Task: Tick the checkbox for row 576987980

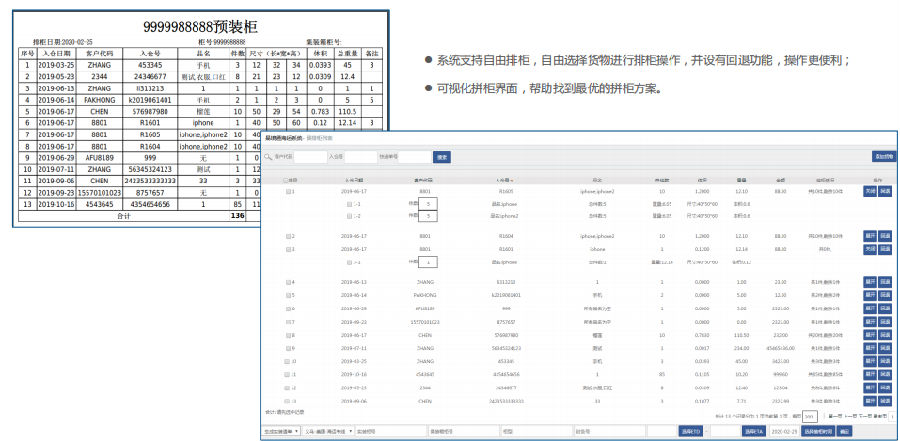Action: [289, 335]
